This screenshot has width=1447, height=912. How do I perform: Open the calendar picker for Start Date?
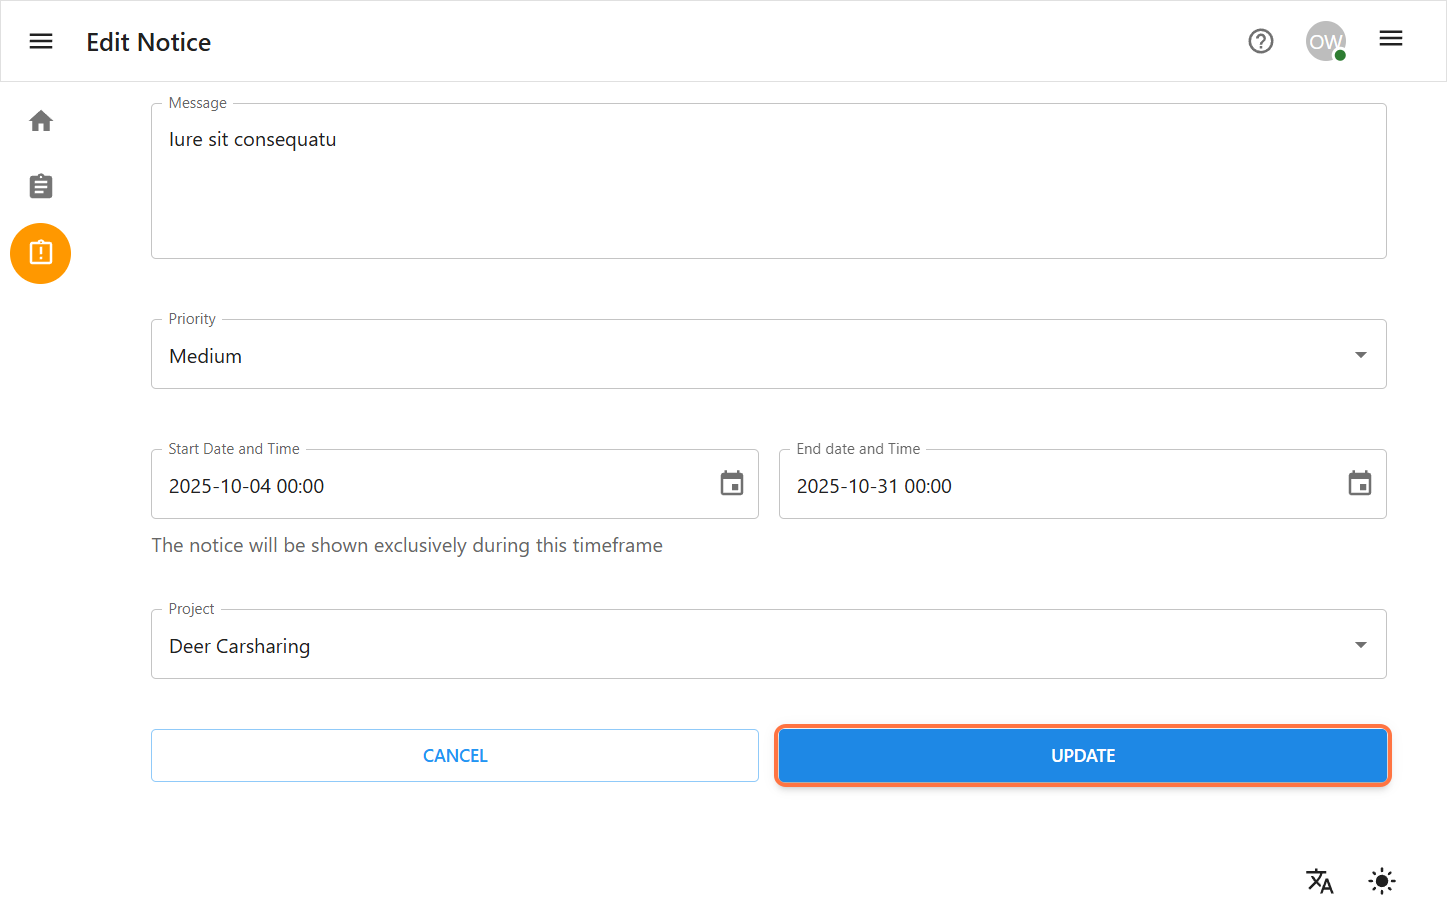(731, 483)
